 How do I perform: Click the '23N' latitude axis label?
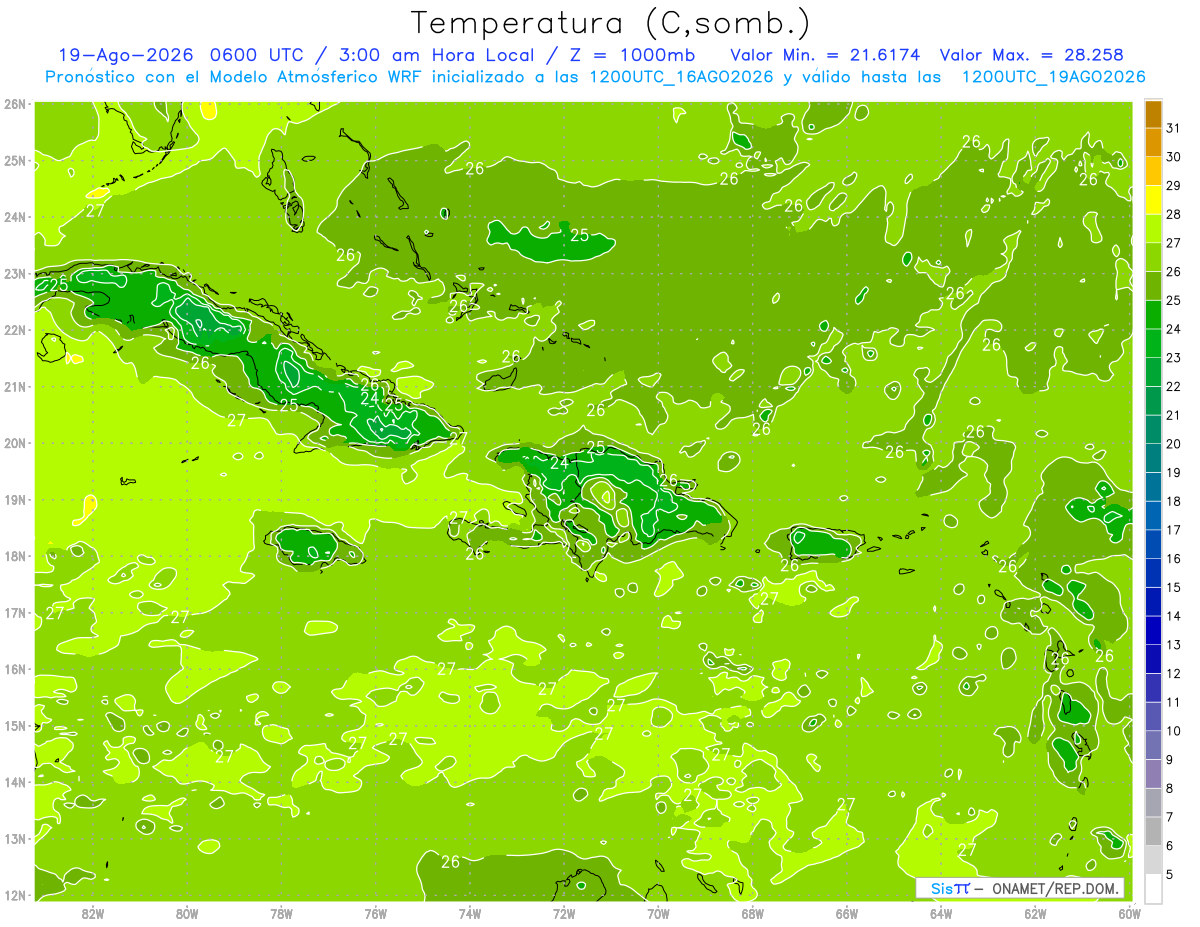click(x=15, y=273)
